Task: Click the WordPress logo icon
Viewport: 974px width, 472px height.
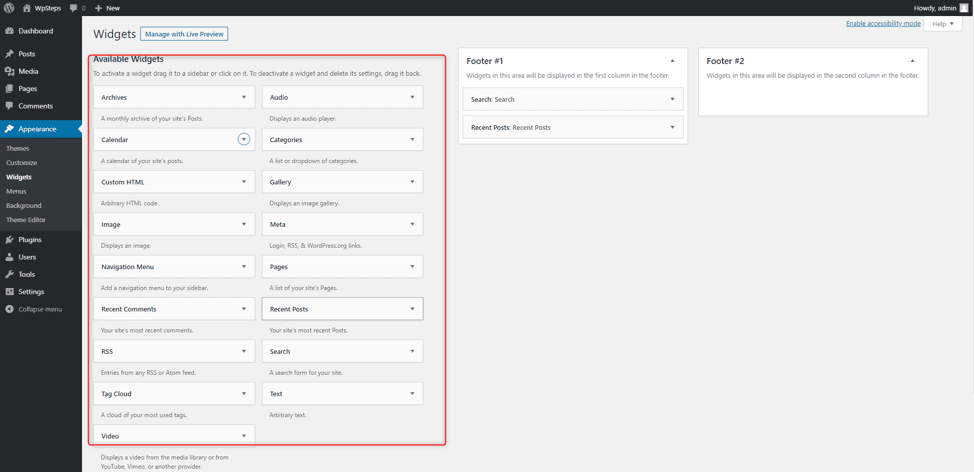Action: 9,8
